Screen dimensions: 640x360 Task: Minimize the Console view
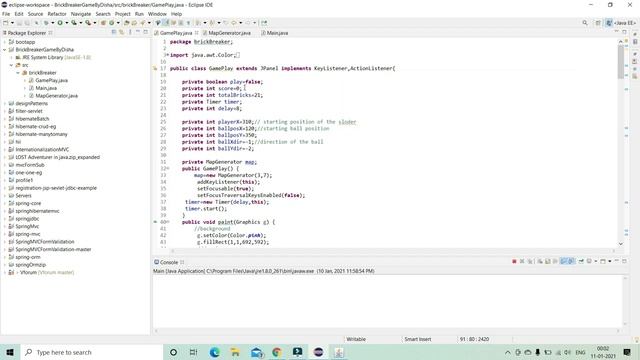[x=617, y=261]
